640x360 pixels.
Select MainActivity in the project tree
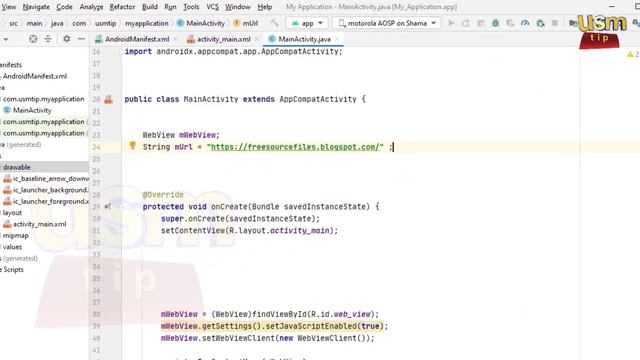click(x=28, y=110)
